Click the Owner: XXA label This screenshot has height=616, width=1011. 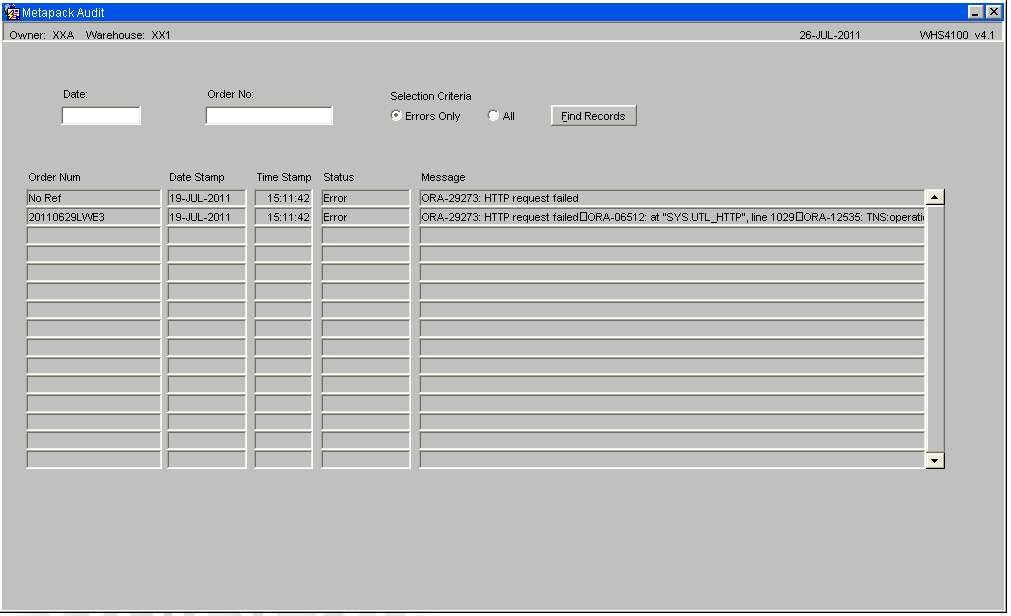tap(42, 35)
